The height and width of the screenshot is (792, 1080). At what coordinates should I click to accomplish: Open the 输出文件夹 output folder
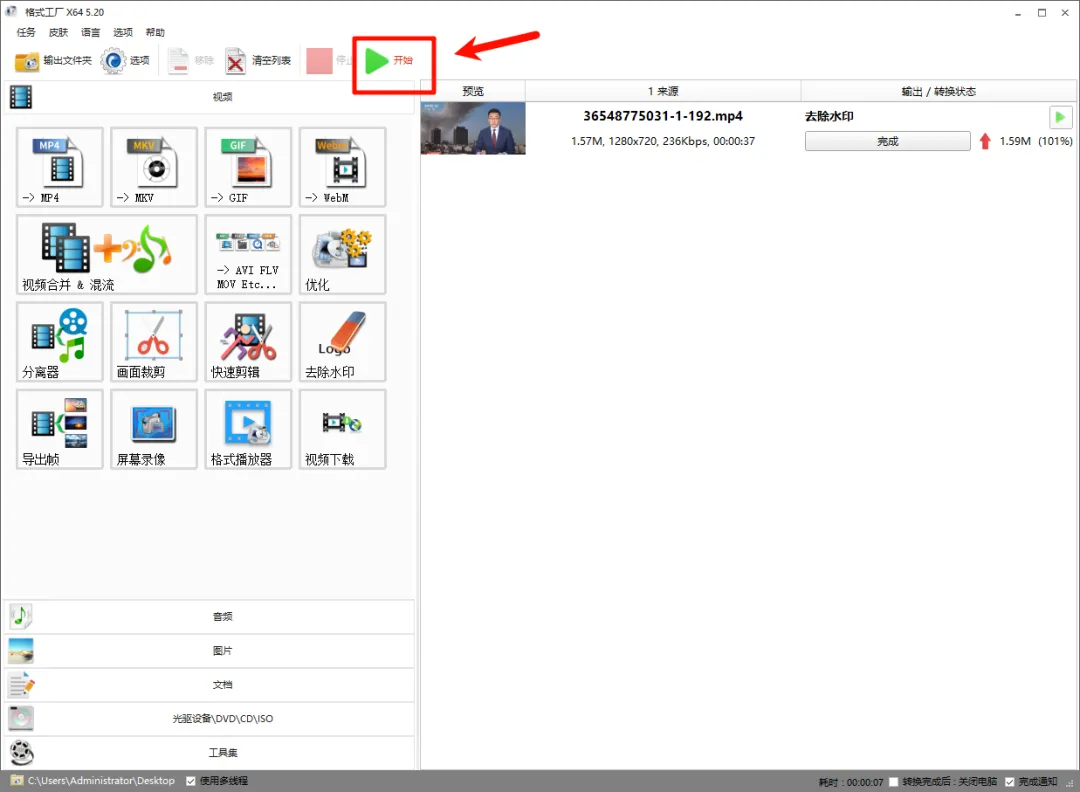[54, 61]
